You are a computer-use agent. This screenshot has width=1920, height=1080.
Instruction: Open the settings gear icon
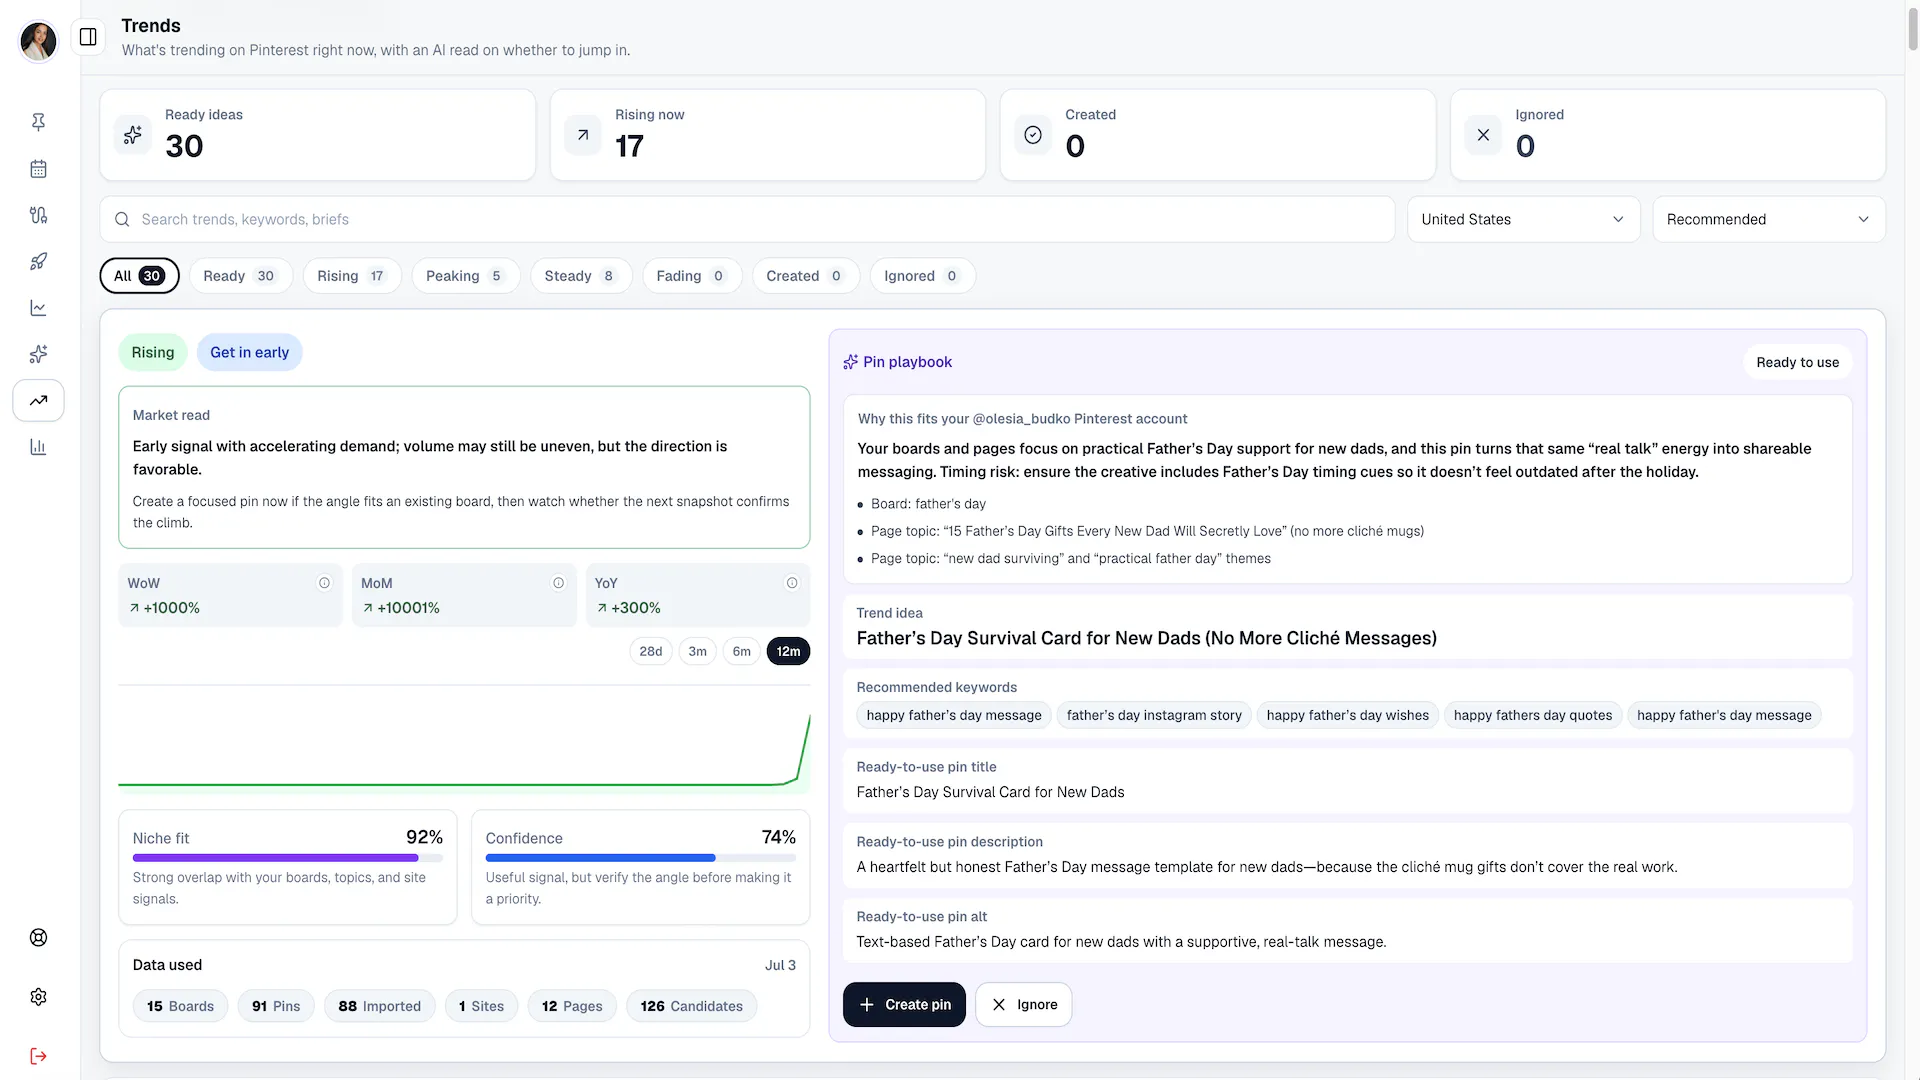tap(38, 997)
